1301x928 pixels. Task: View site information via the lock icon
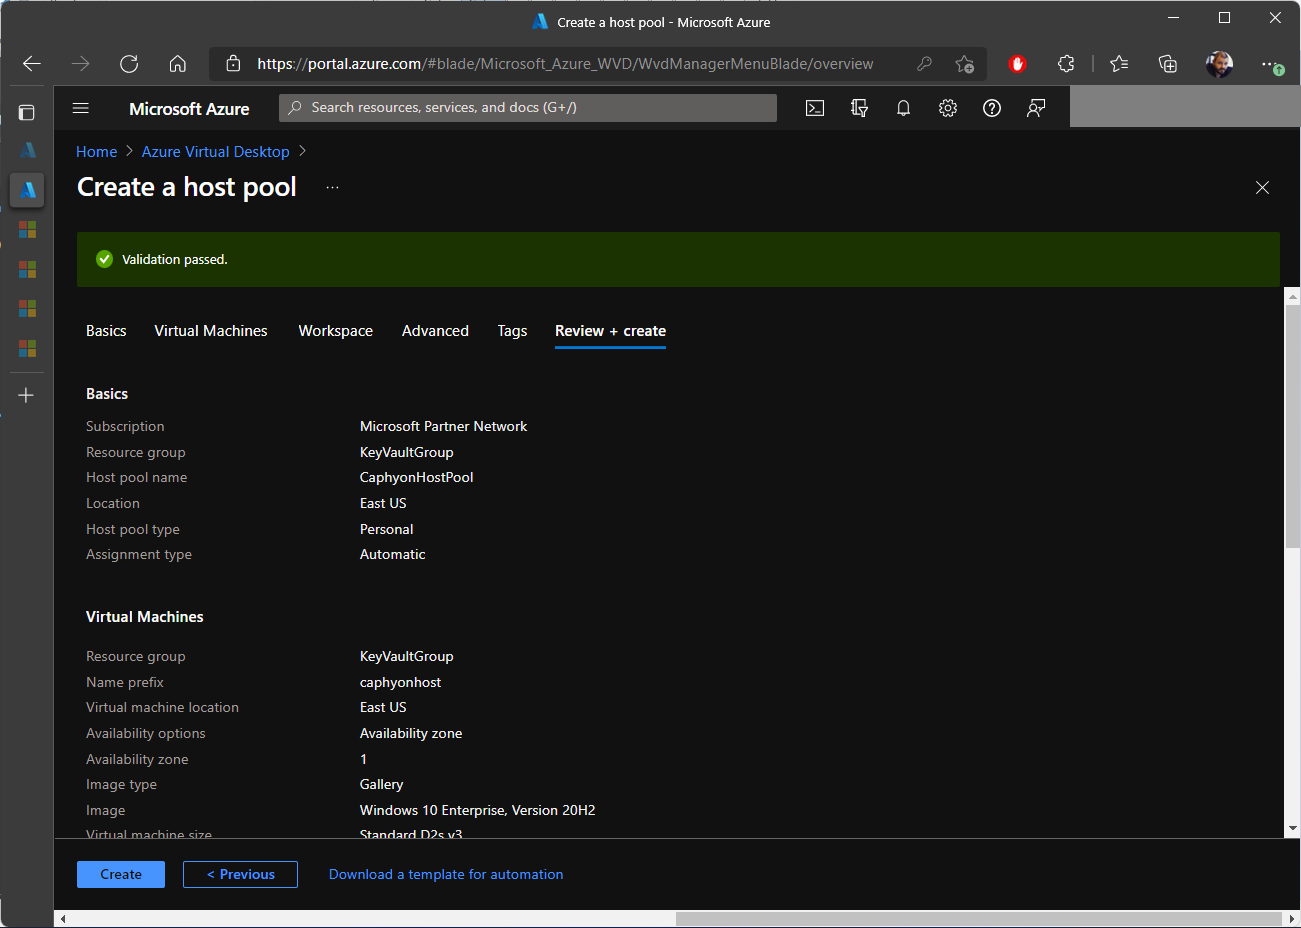233,64
